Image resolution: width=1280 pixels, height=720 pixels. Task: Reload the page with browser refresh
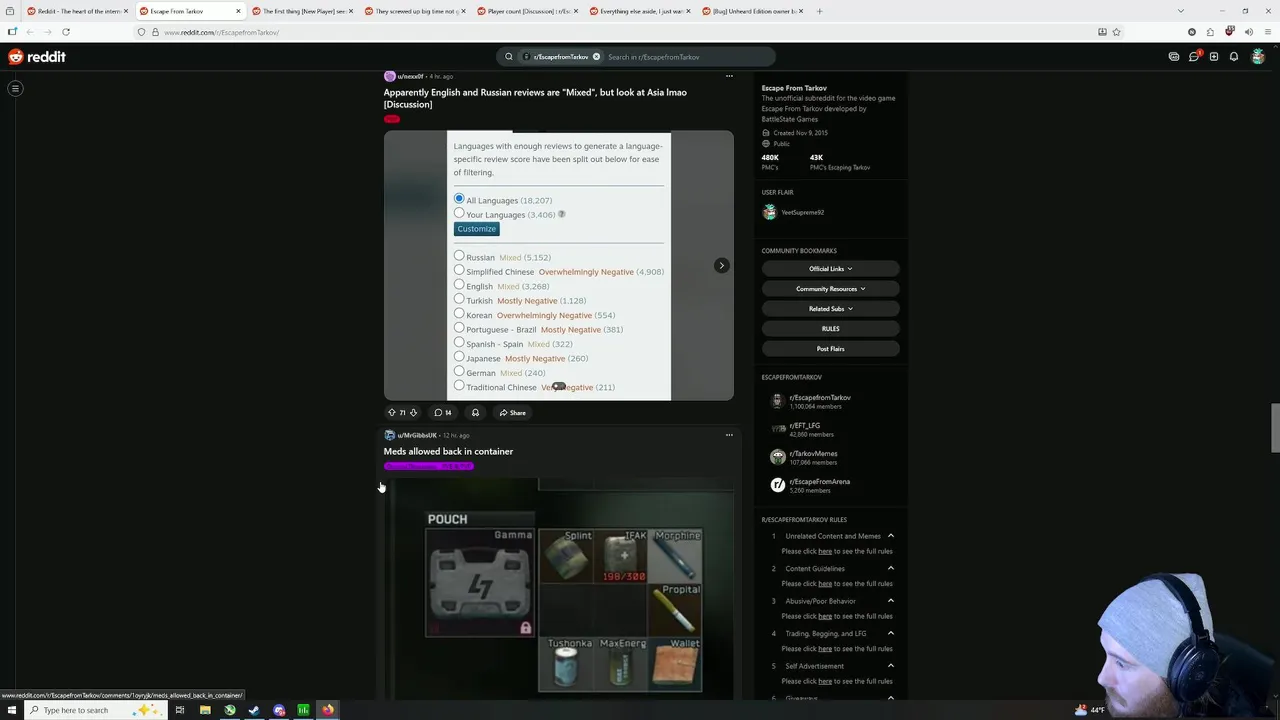click(x=66, y=32)
